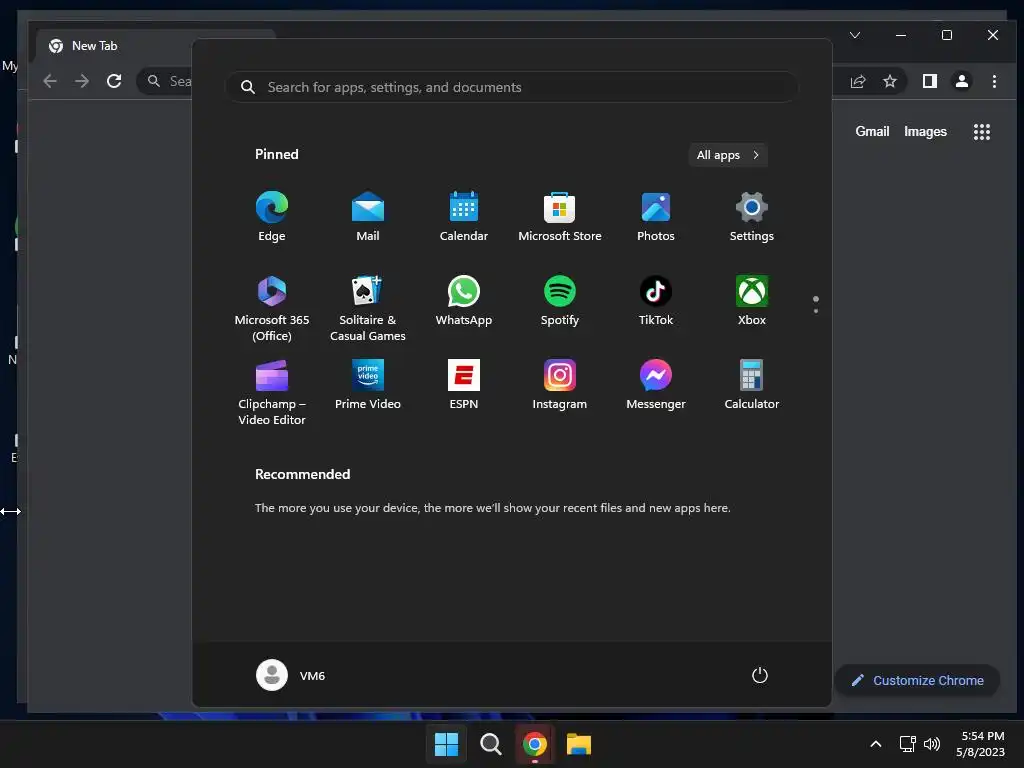Viewport: 1024px width, 768px height.
Task: Open File Explorer from taskbar
Action: 579,744
